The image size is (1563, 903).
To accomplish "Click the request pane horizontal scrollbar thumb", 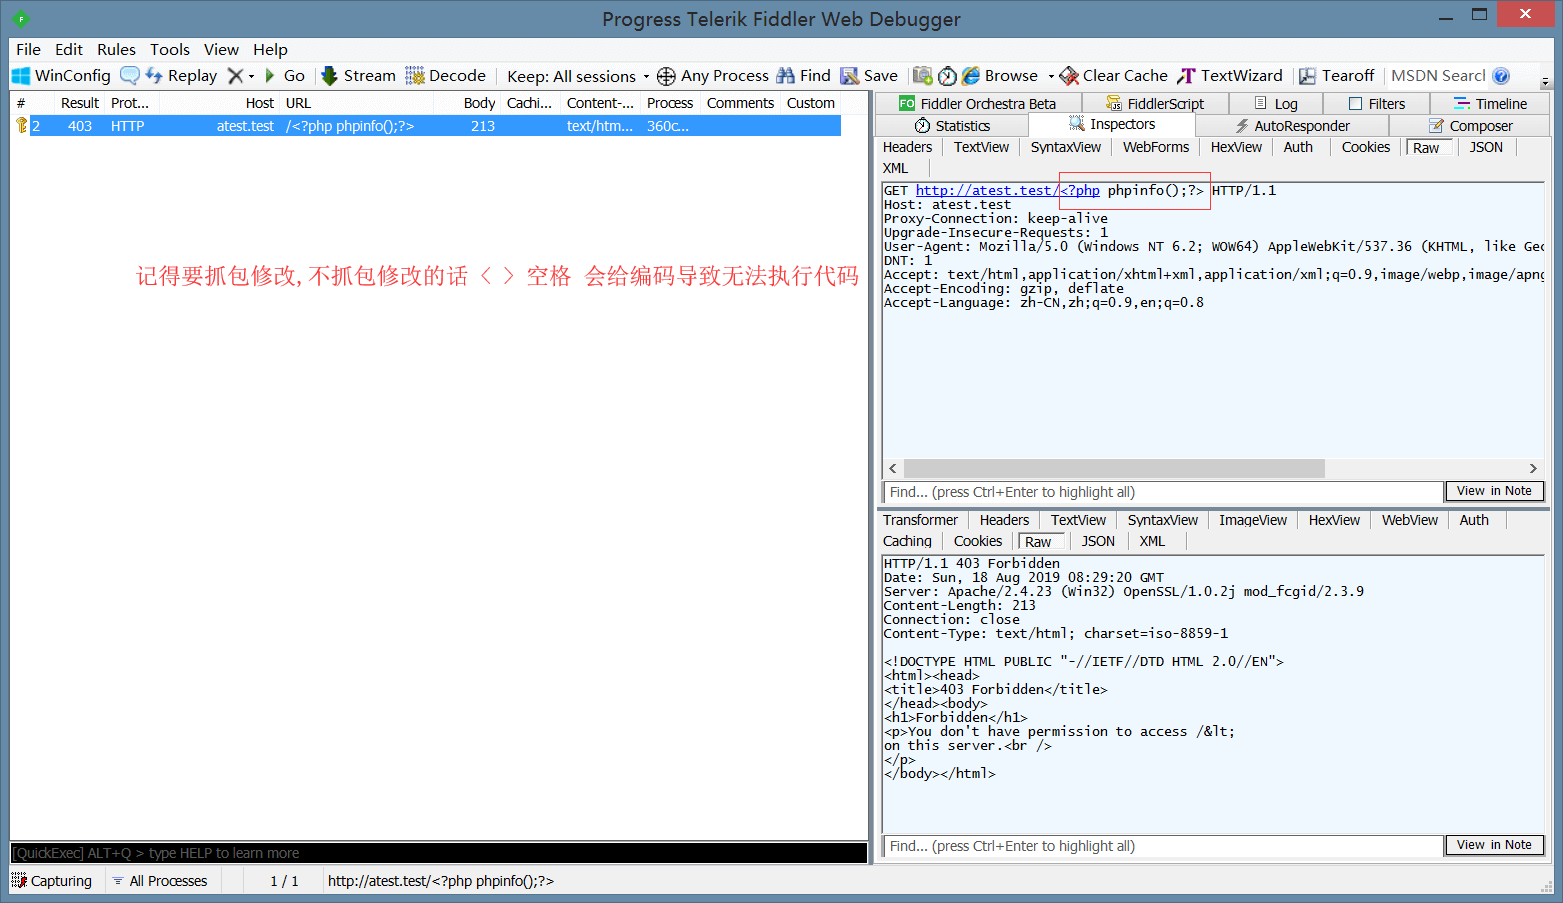I will (1114, 469).
